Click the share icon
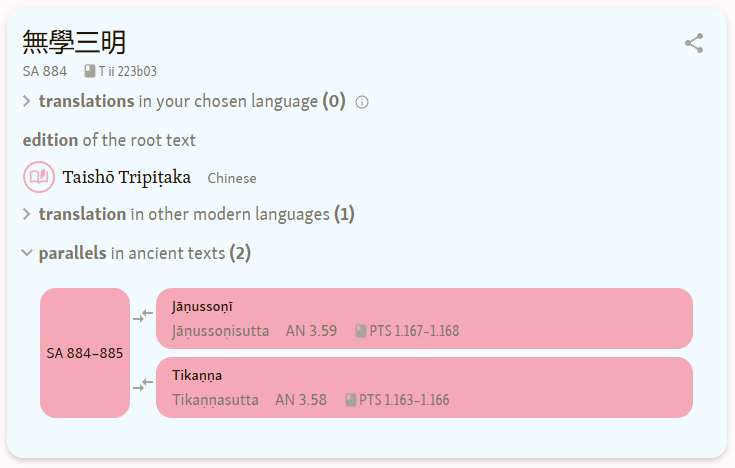The width and height of the screenshot is (735, 468). pyautogui.click(x=694, y=43)
